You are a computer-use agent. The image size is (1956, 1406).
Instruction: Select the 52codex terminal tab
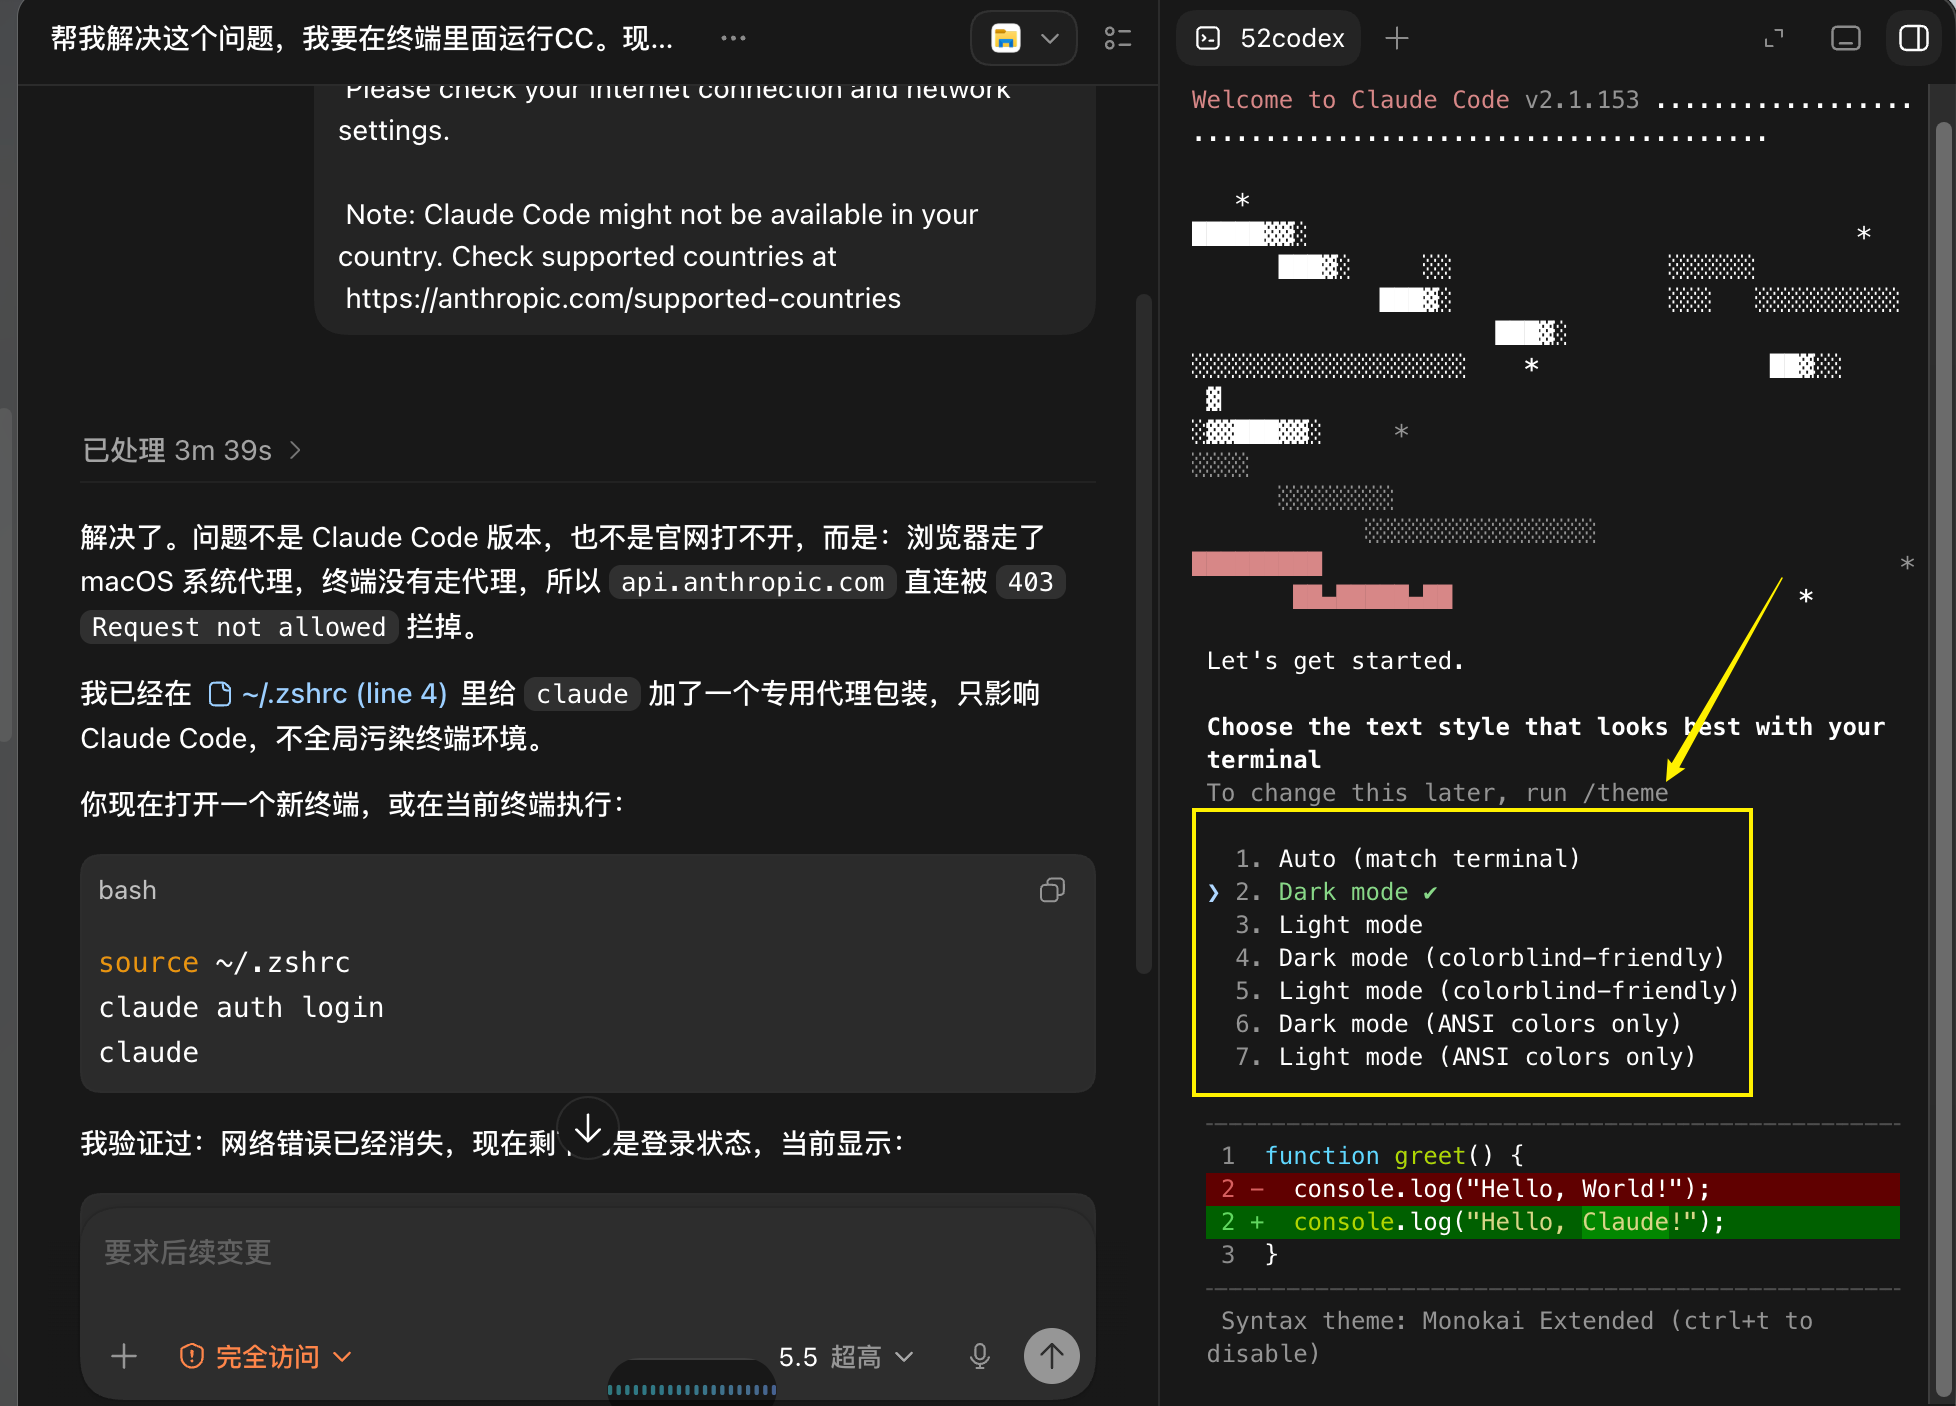click(x=1269, y=38)
